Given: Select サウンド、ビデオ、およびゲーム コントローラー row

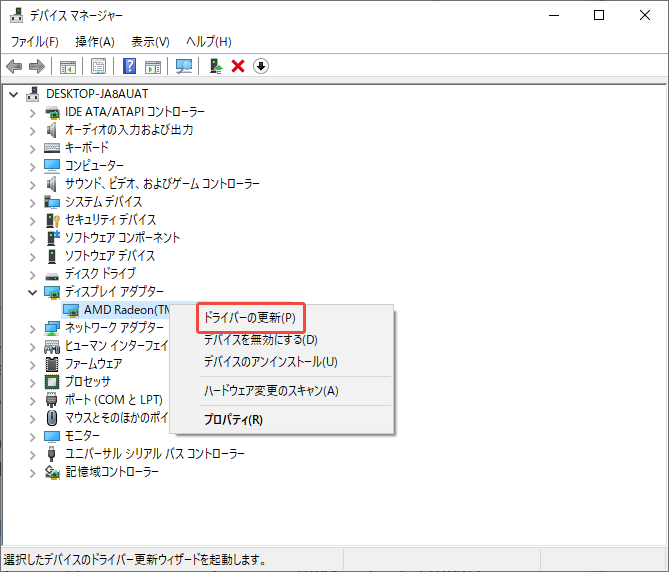Looking at the screenshot, I should click(162, 184).
